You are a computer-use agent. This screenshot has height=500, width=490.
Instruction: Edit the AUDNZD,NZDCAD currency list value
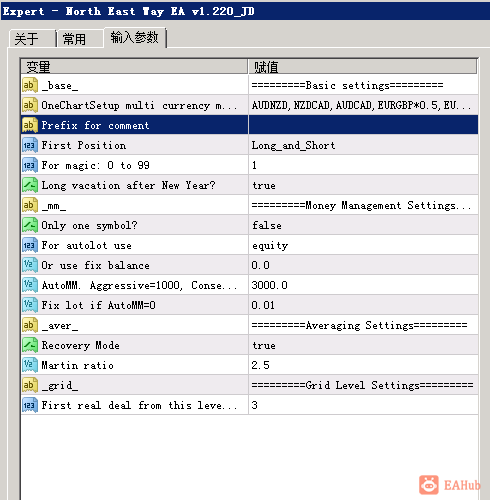click(x=363, y=105)
